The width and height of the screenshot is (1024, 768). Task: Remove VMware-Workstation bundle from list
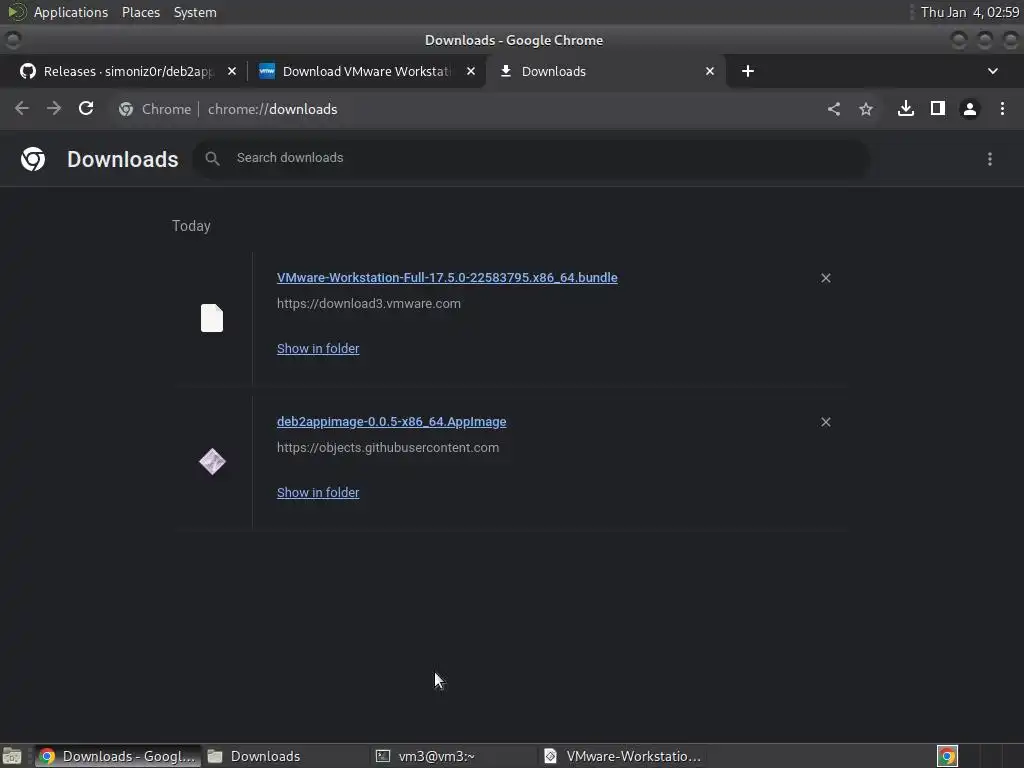[825, 278]
